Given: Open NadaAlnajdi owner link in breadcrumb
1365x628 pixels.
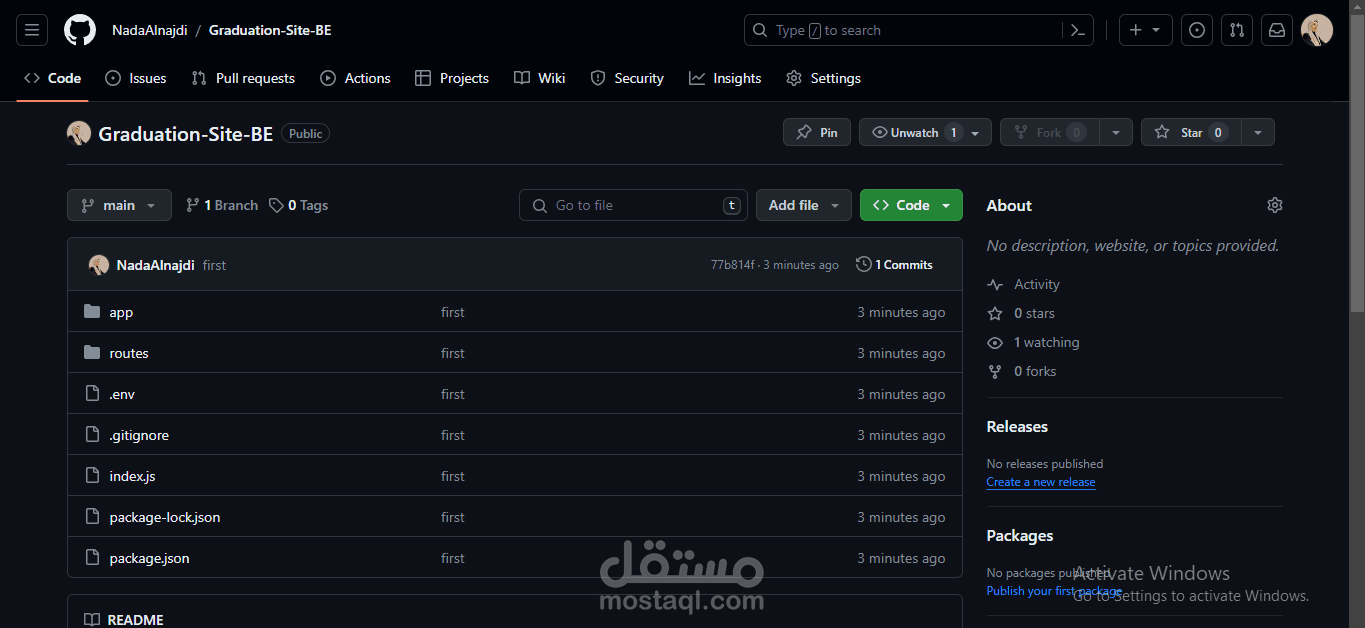Looking at the screenshot, I should pyautogui.click(x=150, y=30).
